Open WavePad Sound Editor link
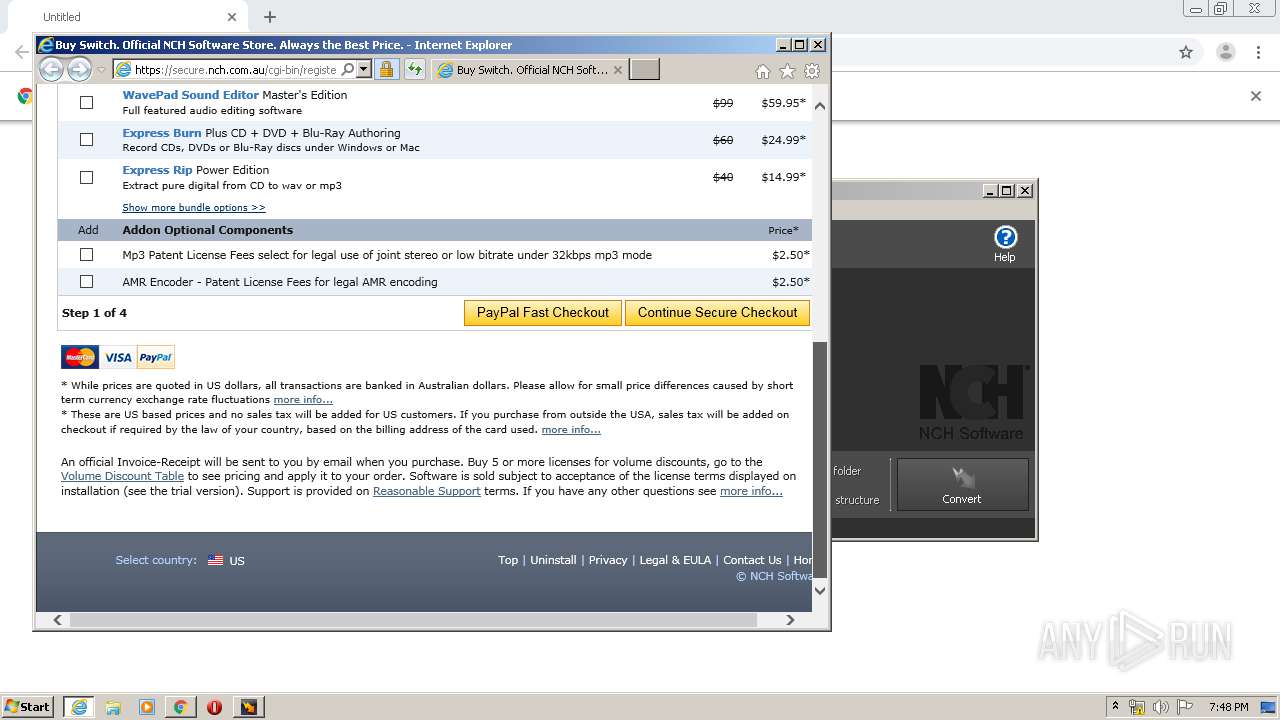The height and width of the screenshot is (720, 1280). [x=190, y=95]
